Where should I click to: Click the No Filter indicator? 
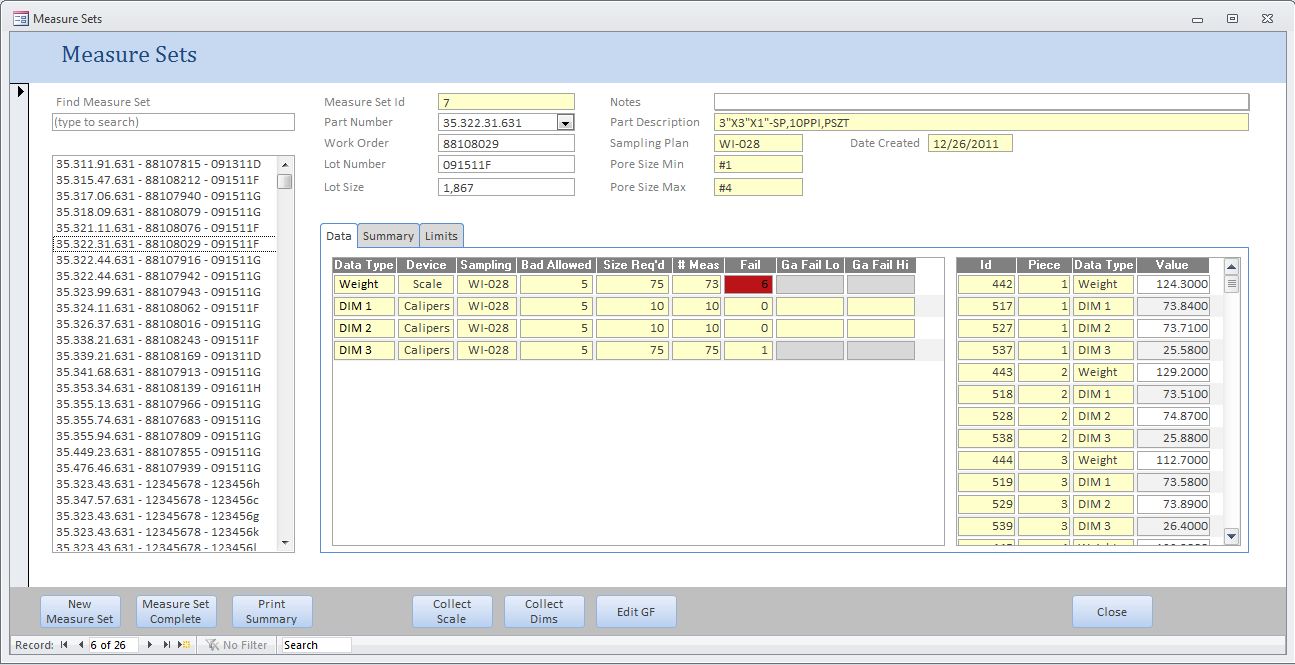[237, 645]
